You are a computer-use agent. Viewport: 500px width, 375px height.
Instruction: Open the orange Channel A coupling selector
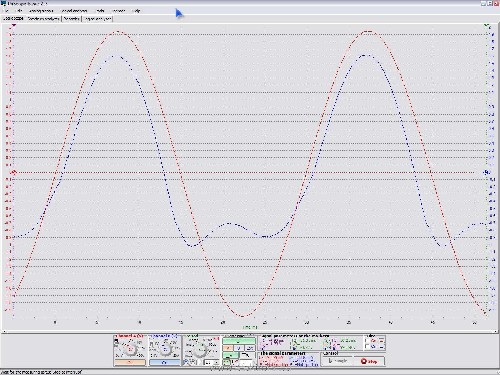[x=130, y=362]
